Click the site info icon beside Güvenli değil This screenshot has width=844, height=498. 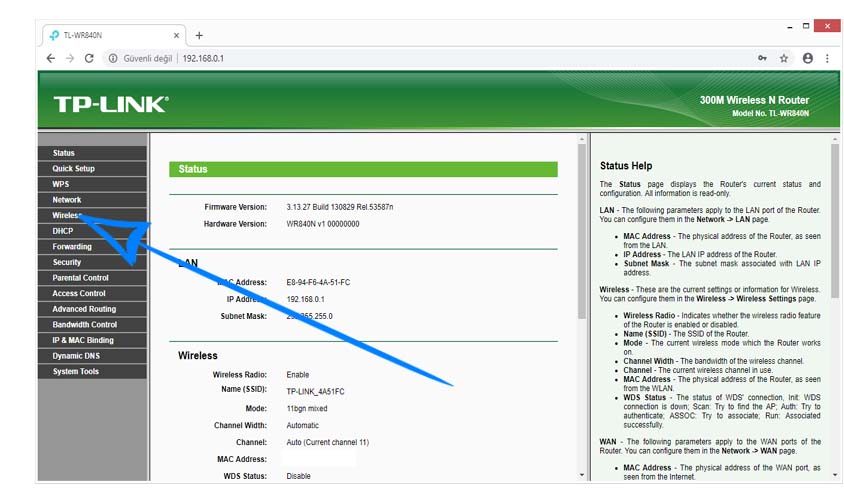[113, 58]
